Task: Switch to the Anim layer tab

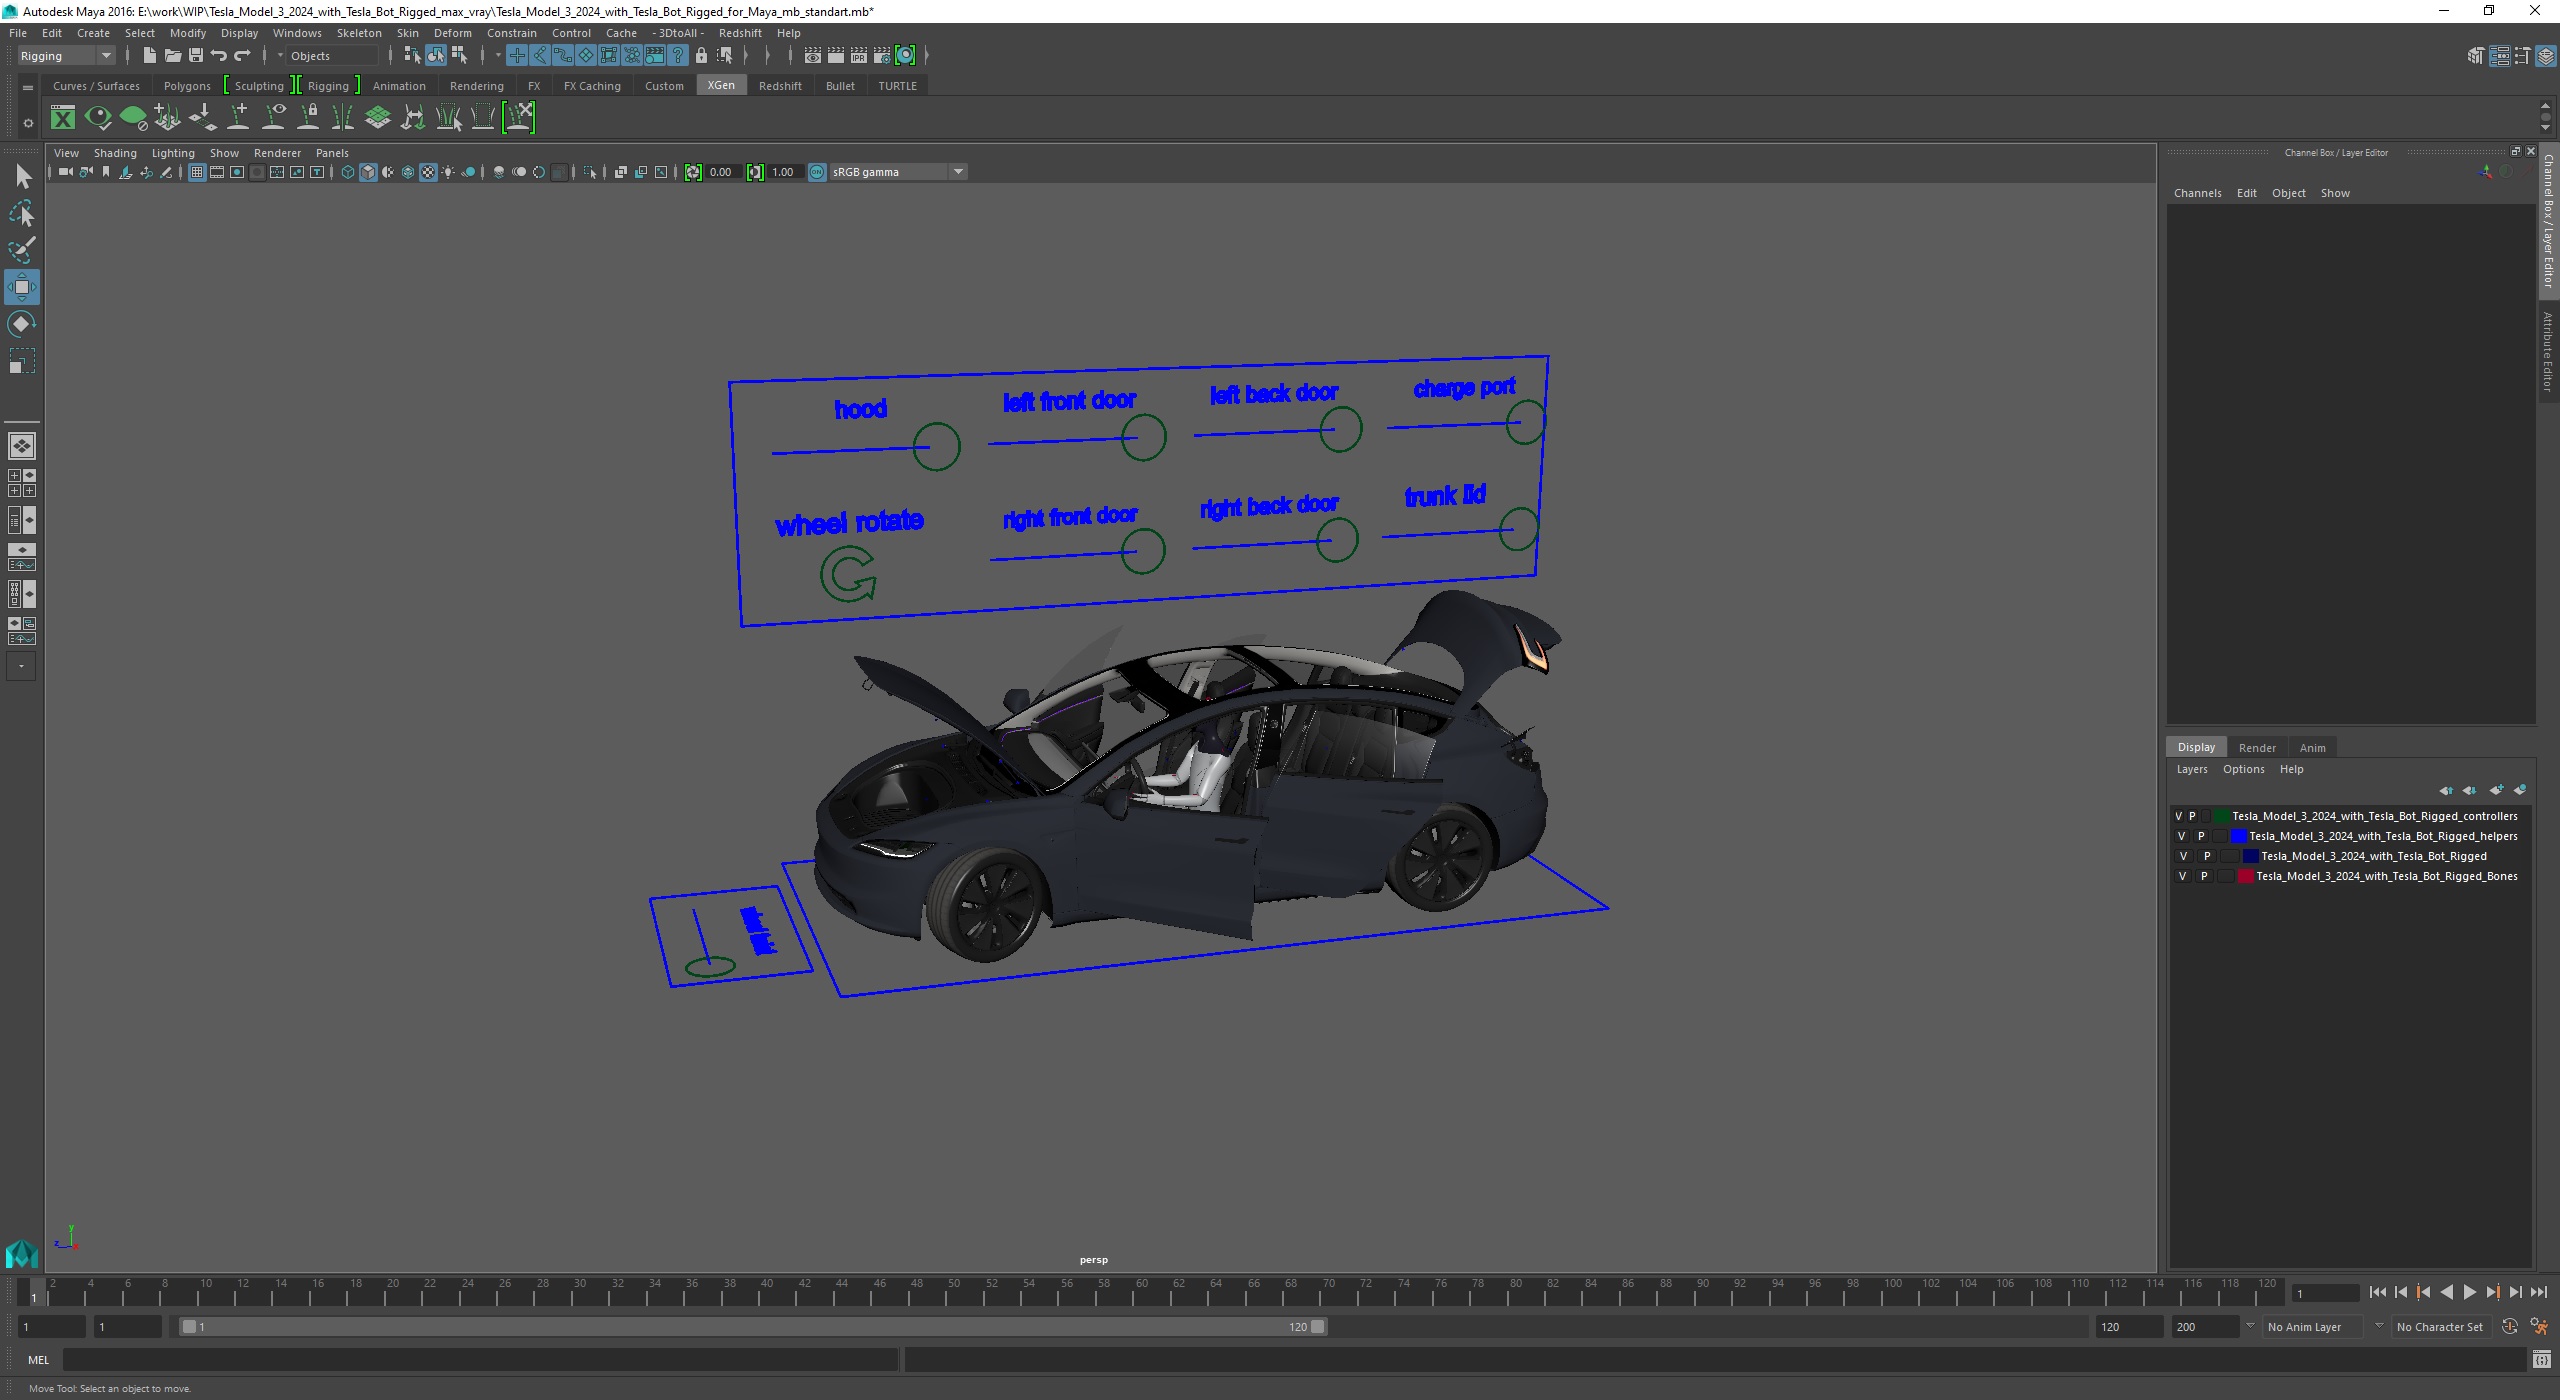Action: (2312, 748)
